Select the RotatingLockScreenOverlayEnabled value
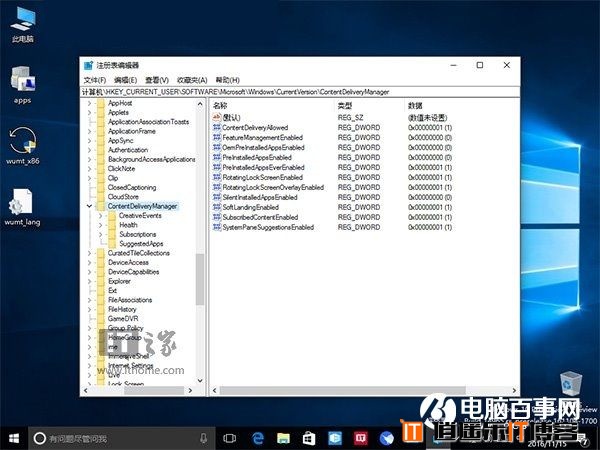Image resolution: width=600 pixels, height=450 pixels. click(273, 187)
